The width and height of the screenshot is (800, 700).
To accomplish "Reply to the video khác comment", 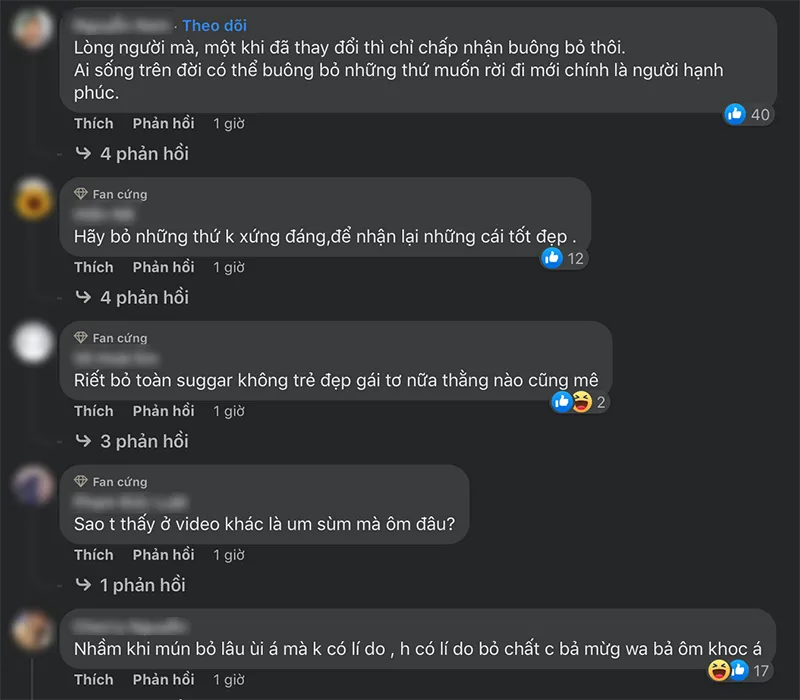I will (x=163, y=555).
